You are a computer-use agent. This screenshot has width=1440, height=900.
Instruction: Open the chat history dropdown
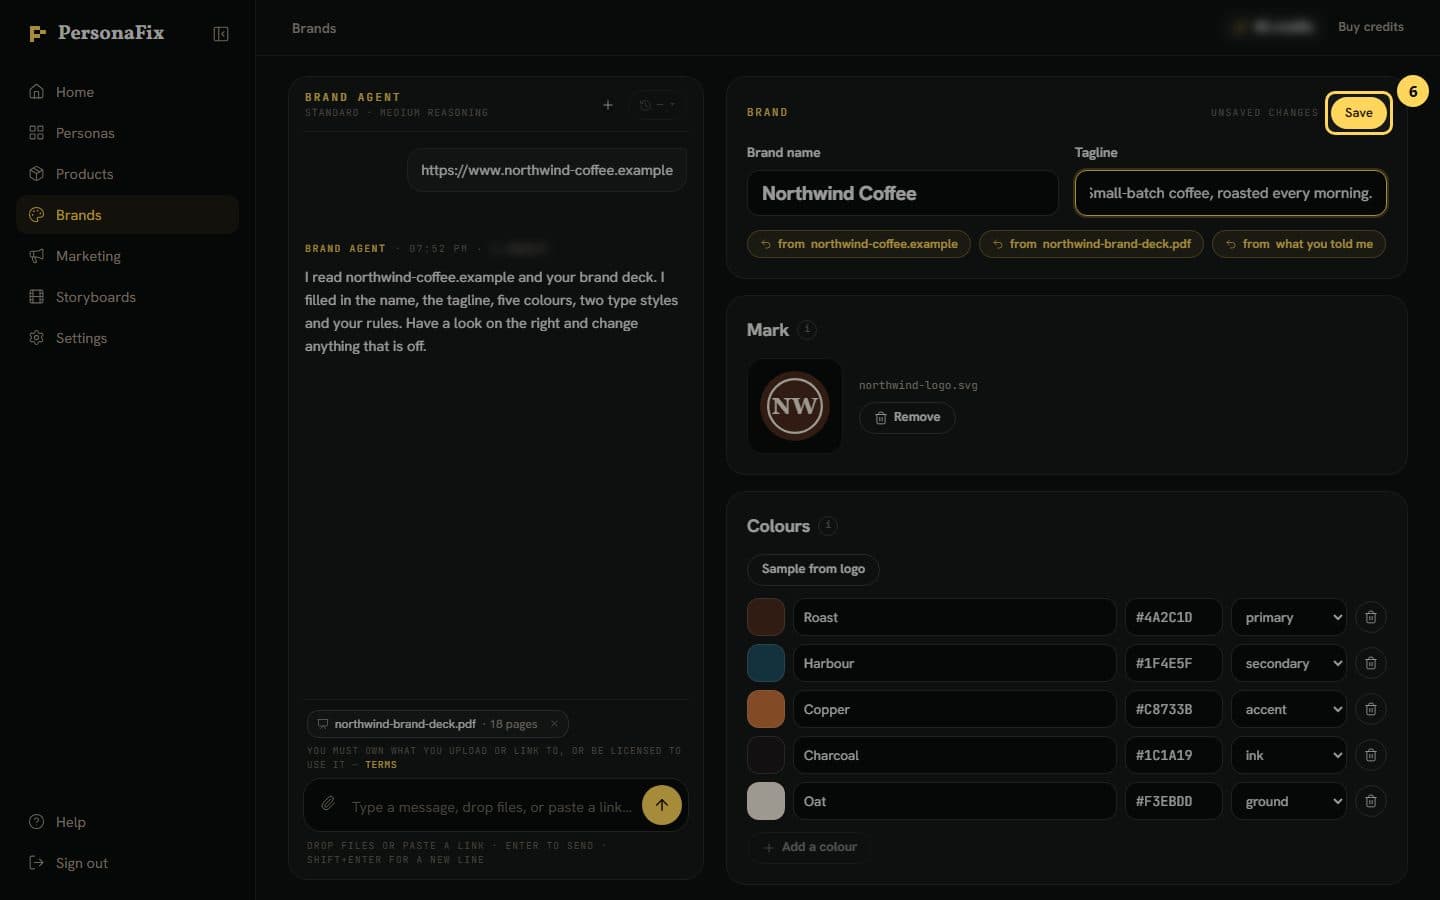click(657, 105)
